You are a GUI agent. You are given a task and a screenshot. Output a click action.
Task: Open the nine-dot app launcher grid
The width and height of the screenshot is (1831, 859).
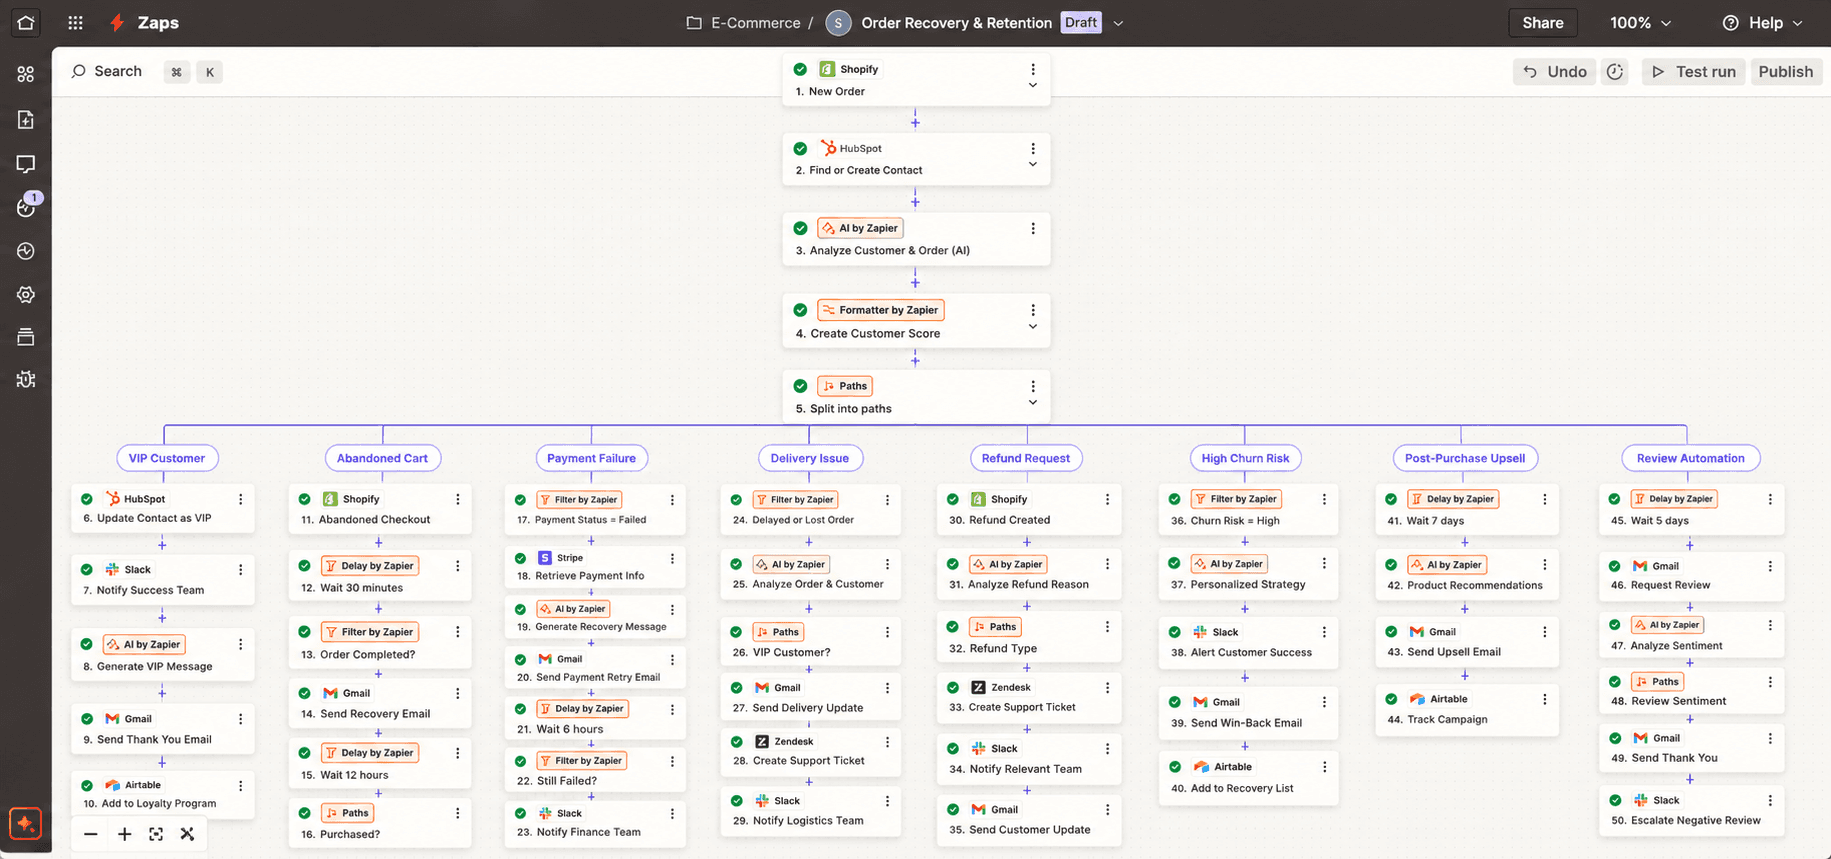tap(75, 22)
